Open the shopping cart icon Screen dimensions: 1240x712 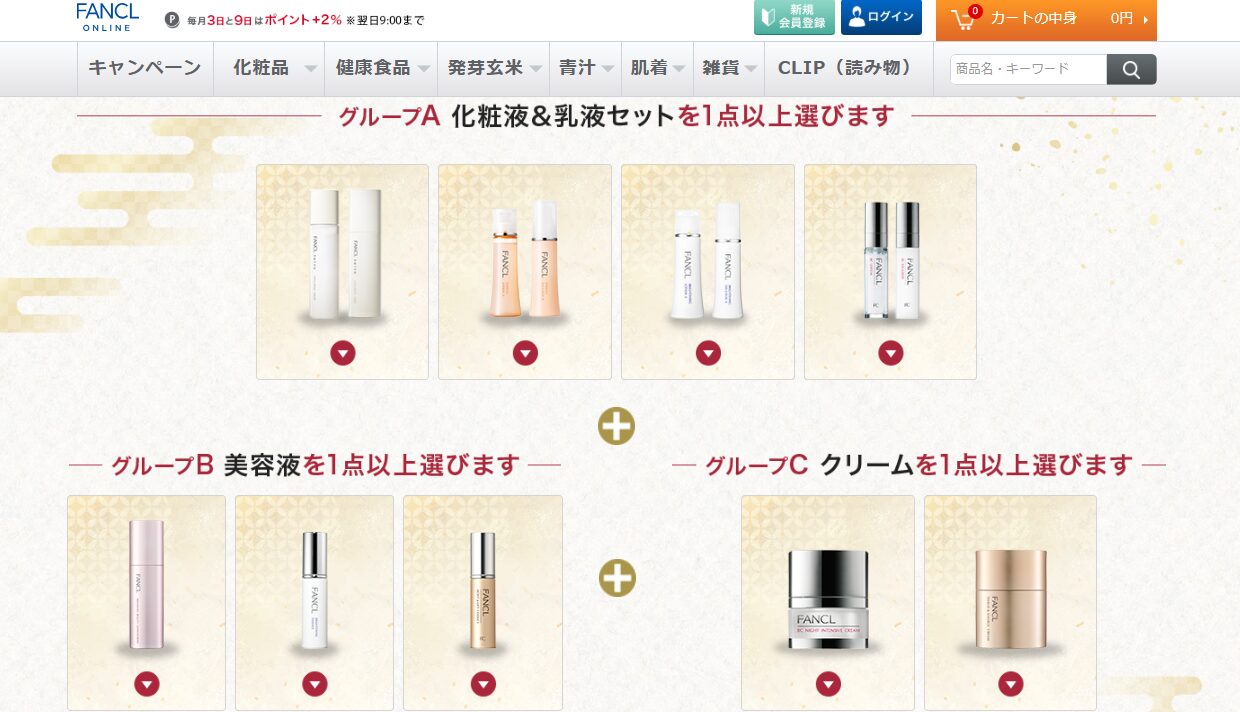click(962, 19)
